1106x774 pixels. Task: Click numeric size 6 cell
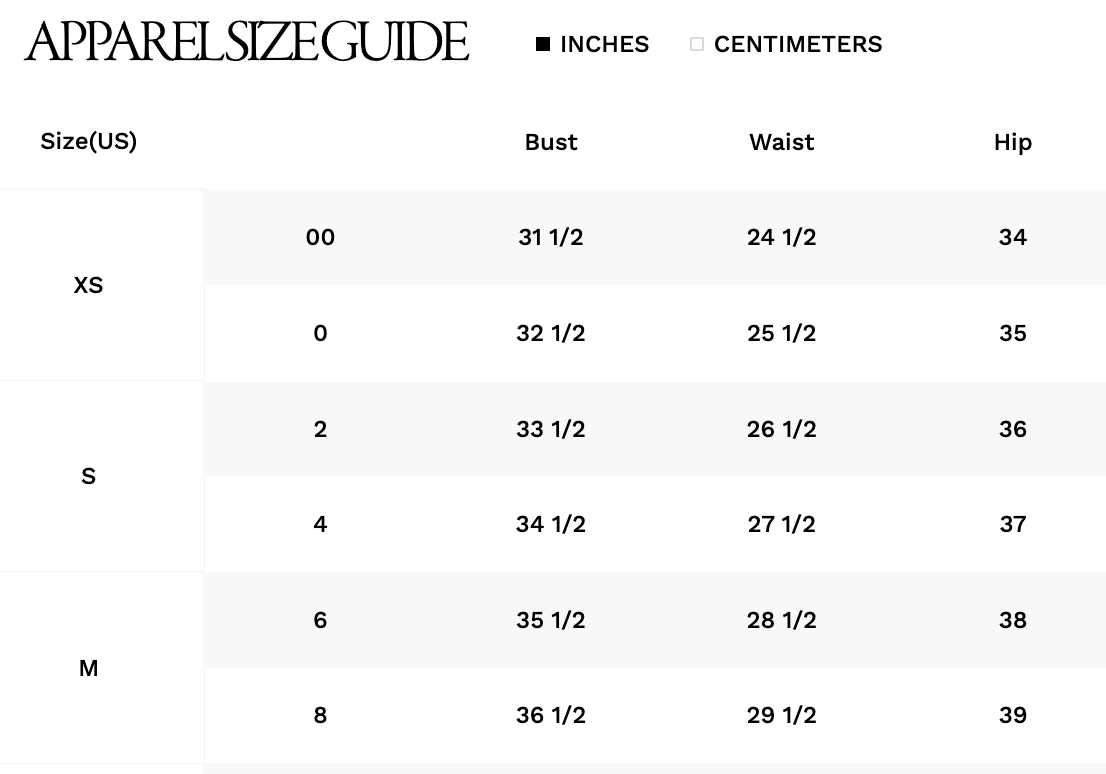[x=320, y=620]
